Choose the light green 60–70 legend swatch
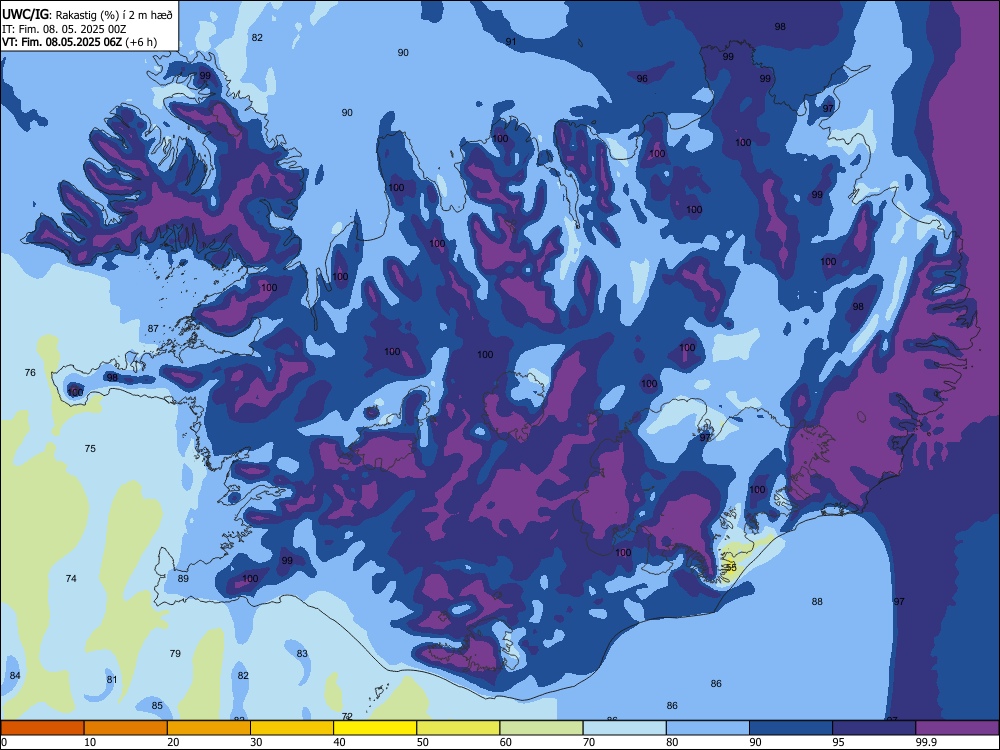Viewport: 1000px width, 750px height. coord(541,728)
